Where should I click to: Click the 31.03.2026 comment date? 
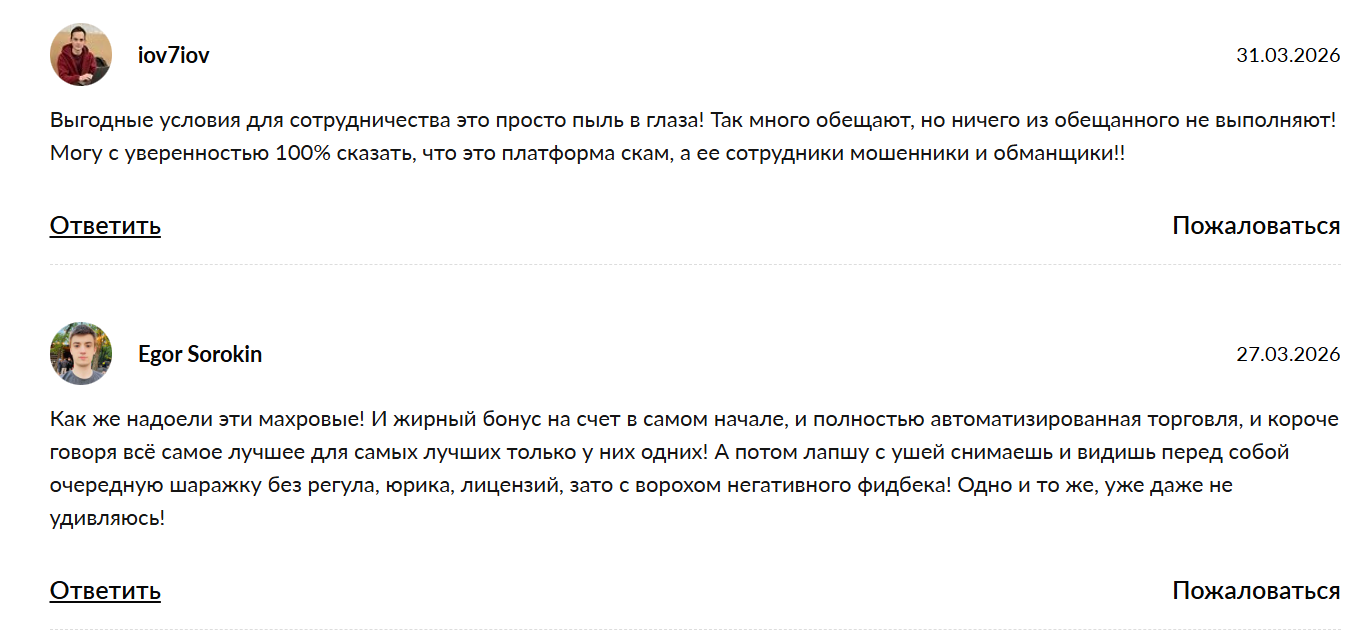pos(1288,56)
